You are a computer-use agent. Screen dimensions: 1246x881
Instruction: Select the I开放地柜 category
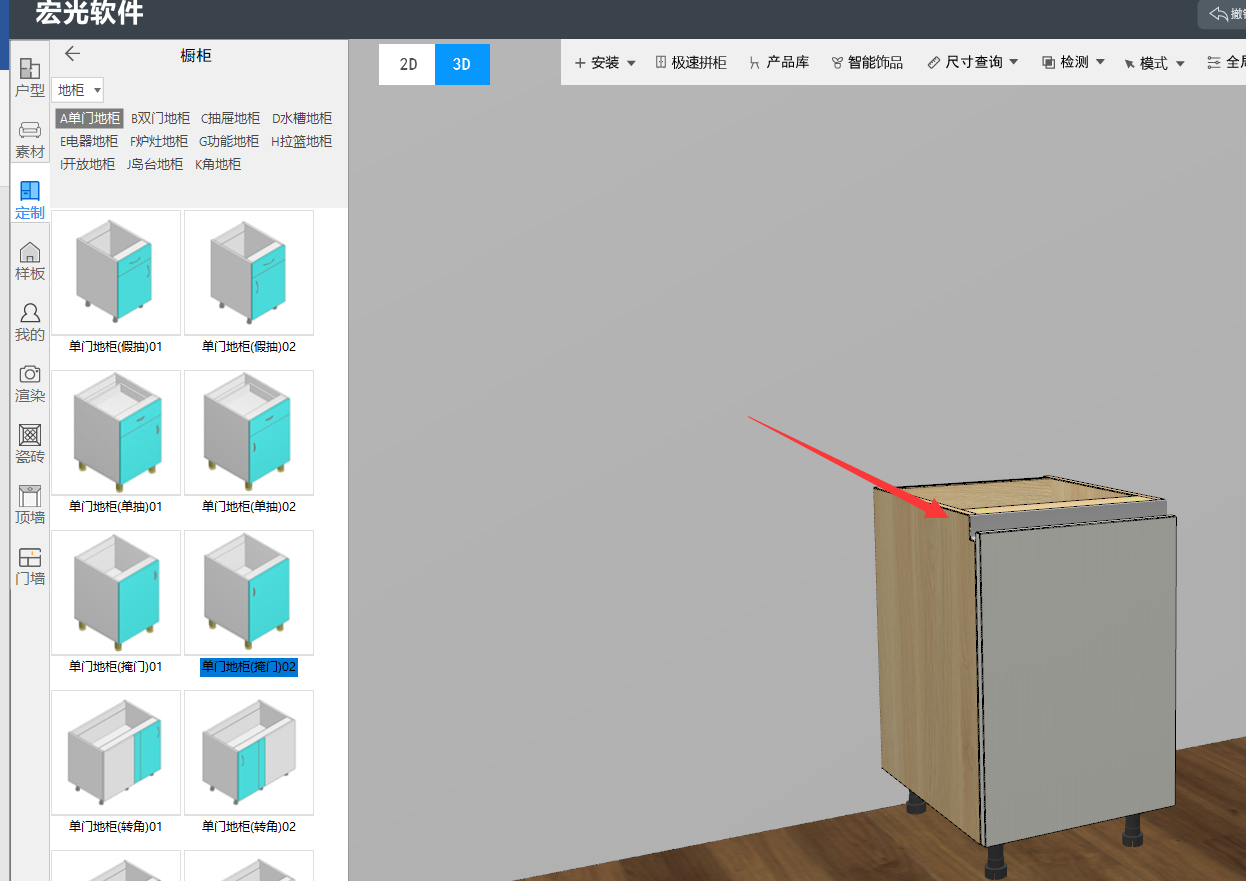[88, 164]
